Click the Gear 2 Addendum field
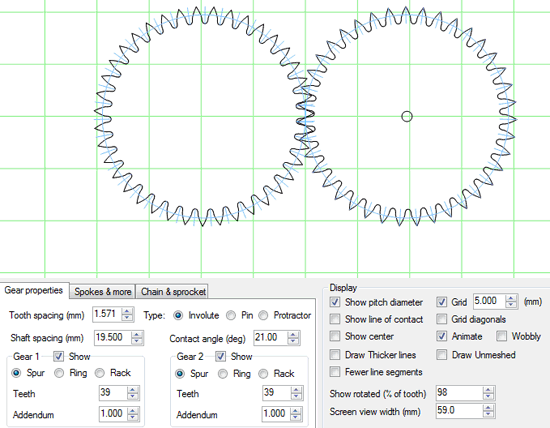550x428 pixels. [x=276, y=414]
